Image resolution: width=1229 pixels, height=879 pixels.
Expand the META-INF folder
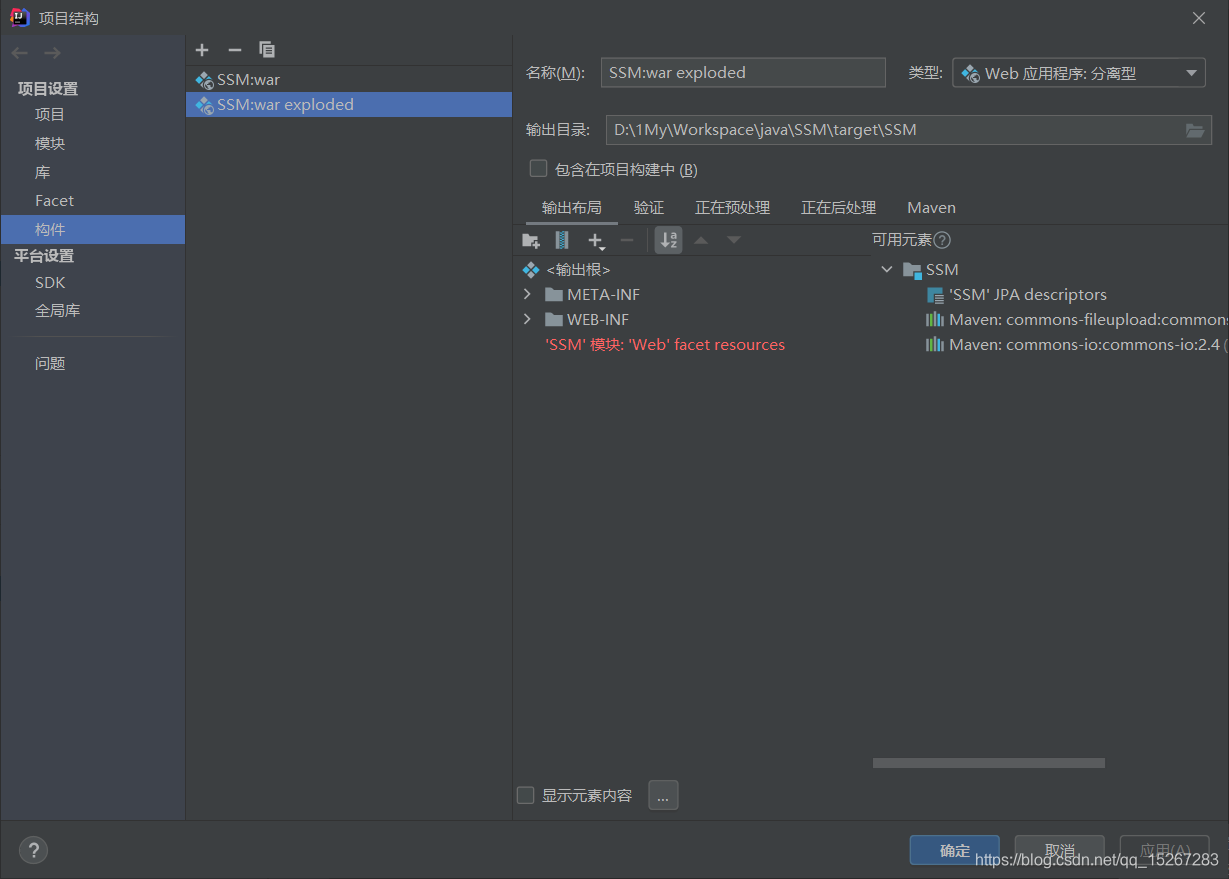[x=528, y=295]
